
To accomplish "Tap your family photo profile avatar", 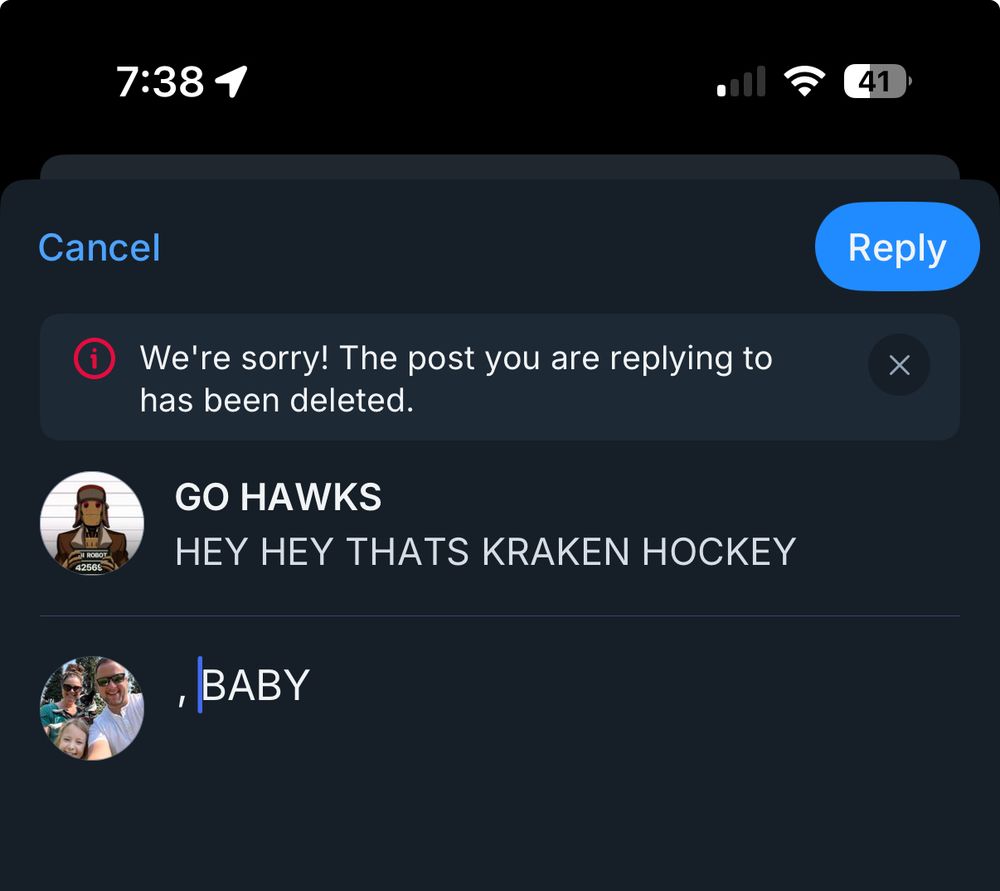I will [x=92, y=708].
